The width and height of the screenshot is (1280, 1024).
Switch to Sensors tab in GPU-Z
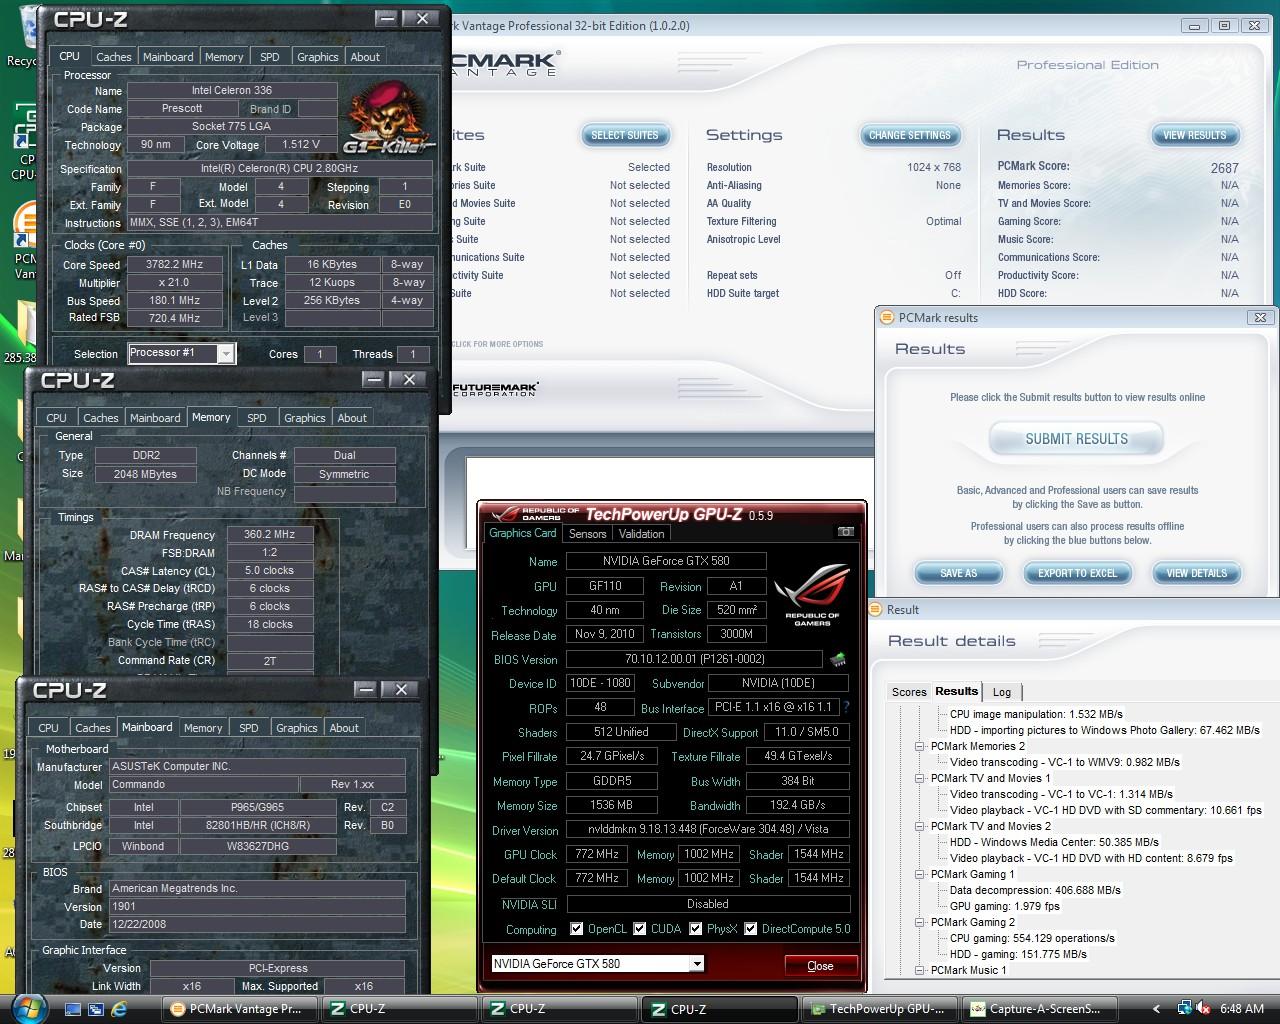[x=587, y=534]
